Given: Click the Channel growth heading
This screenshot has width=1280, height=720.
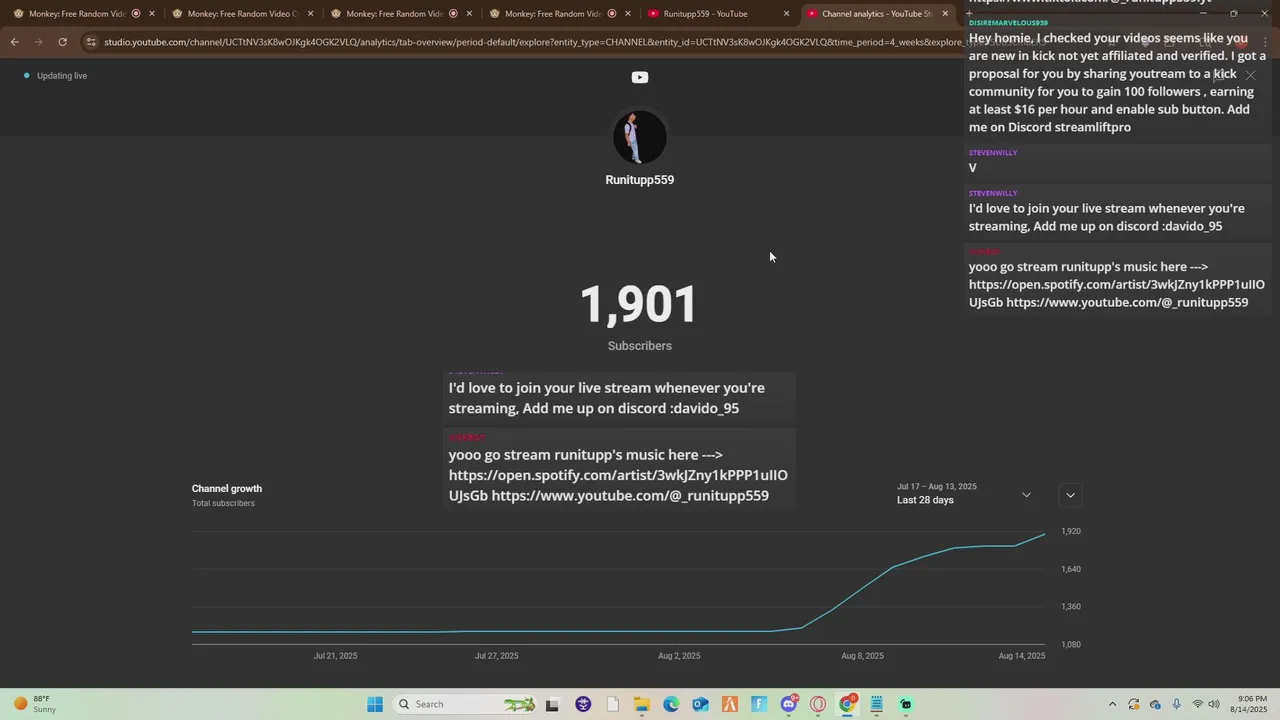Looking at the screenshot, I should (227, 488).
